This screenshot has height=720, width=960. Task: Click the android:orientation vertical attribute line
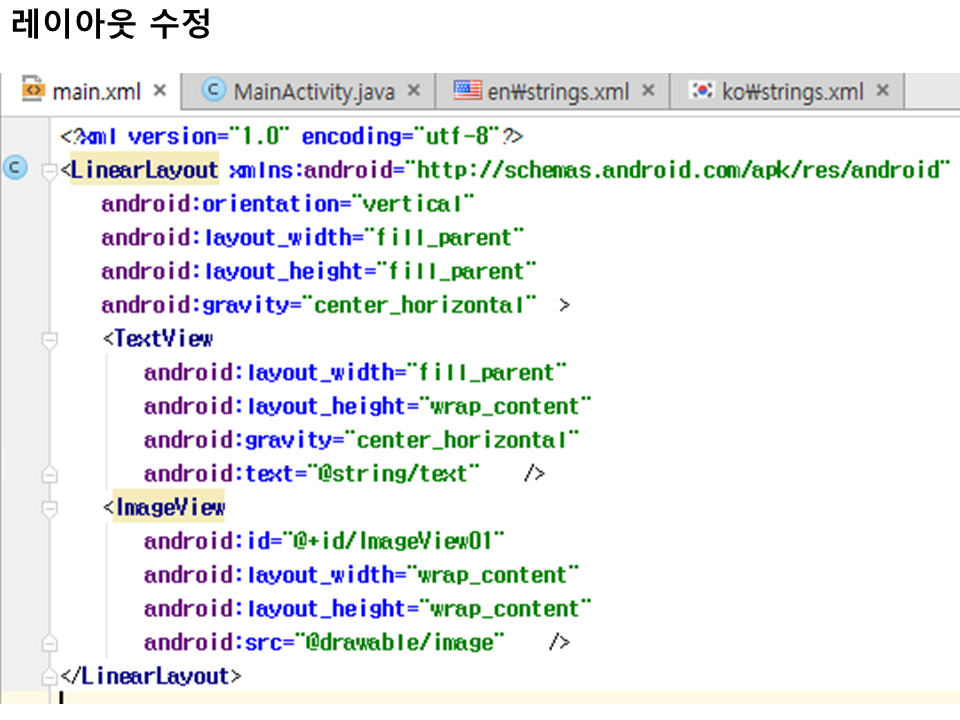pyautogui.click(x=287, y=204)
